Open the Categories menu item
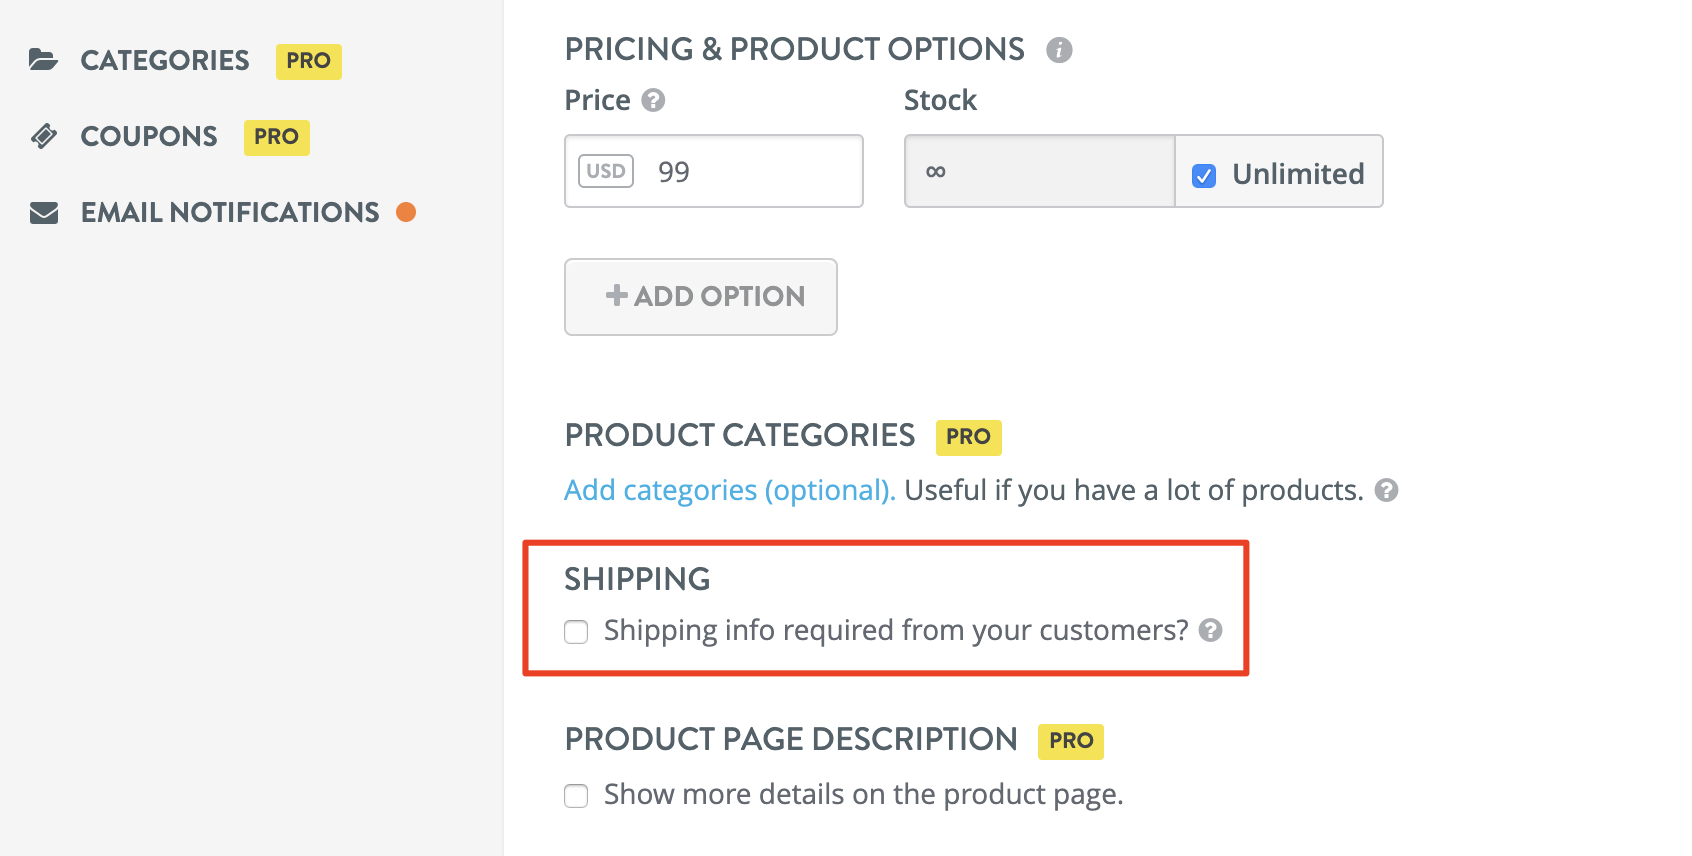1692x856 pixels. [x=165, y=60]
